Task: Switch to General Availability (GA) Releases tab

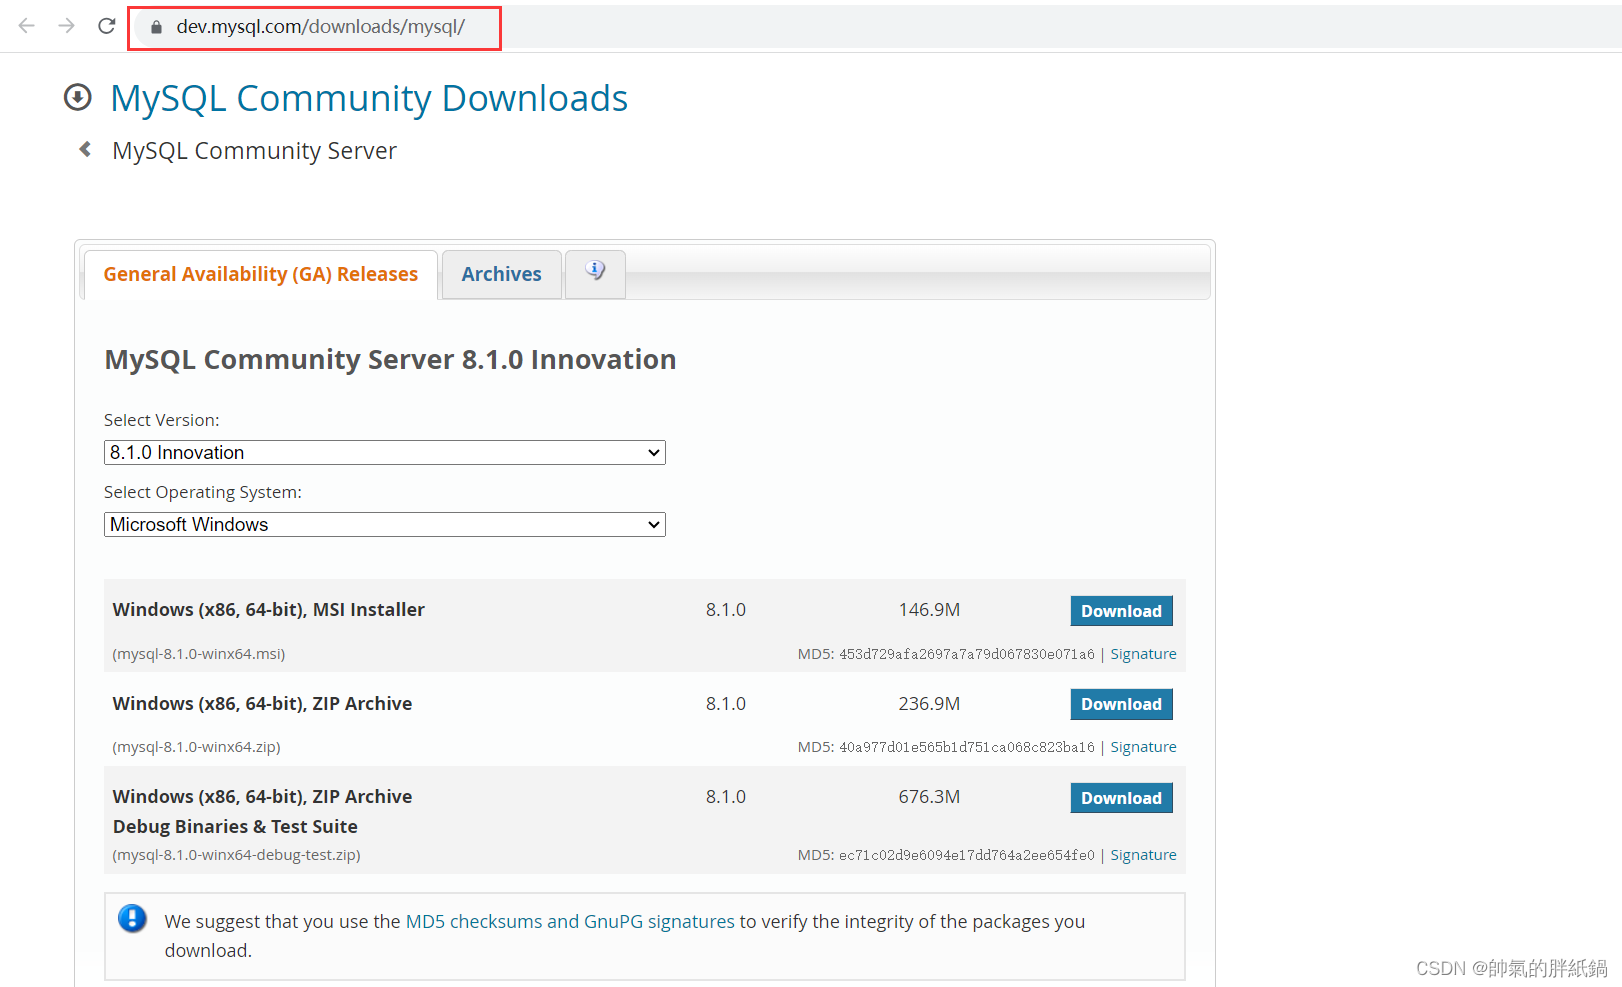Action: [261, 274]
